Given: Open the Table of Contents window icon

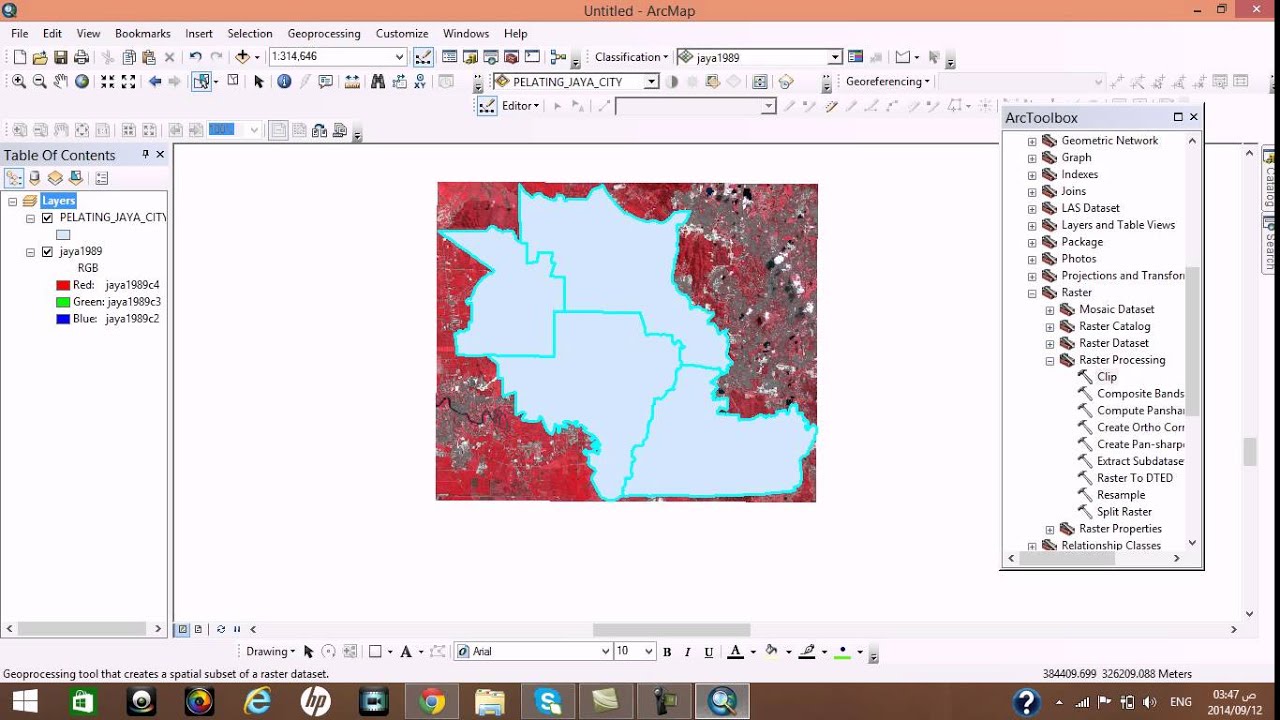Looking at the screenshot, I should pos(450,57).
